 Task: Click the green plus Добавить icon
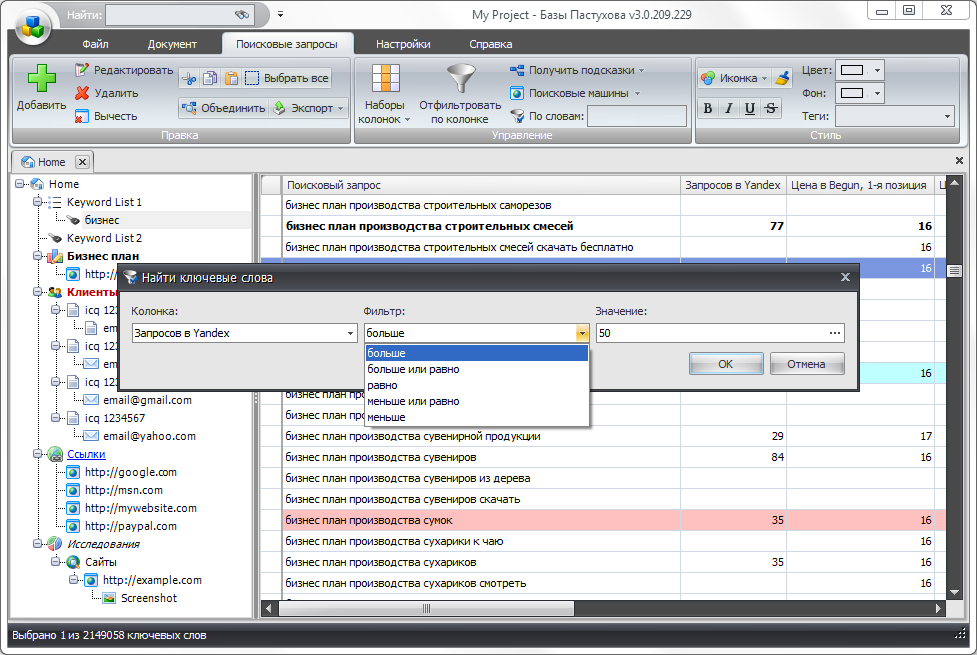point(41,79)
